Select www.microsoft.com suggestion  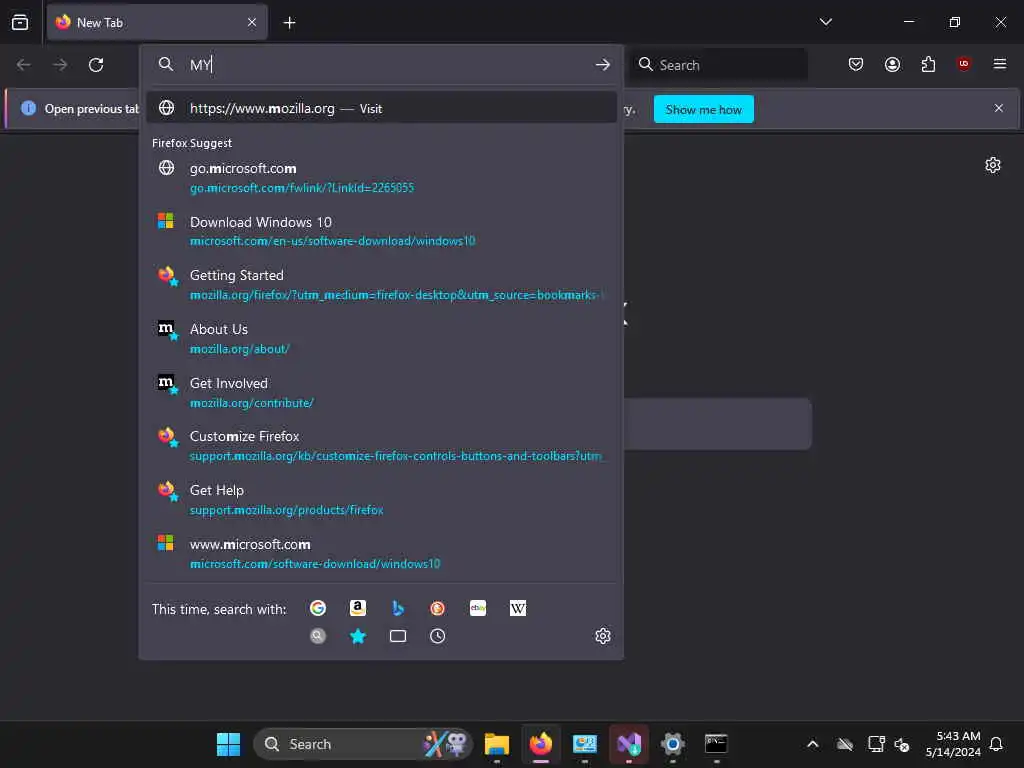click(x=381, y=554)
